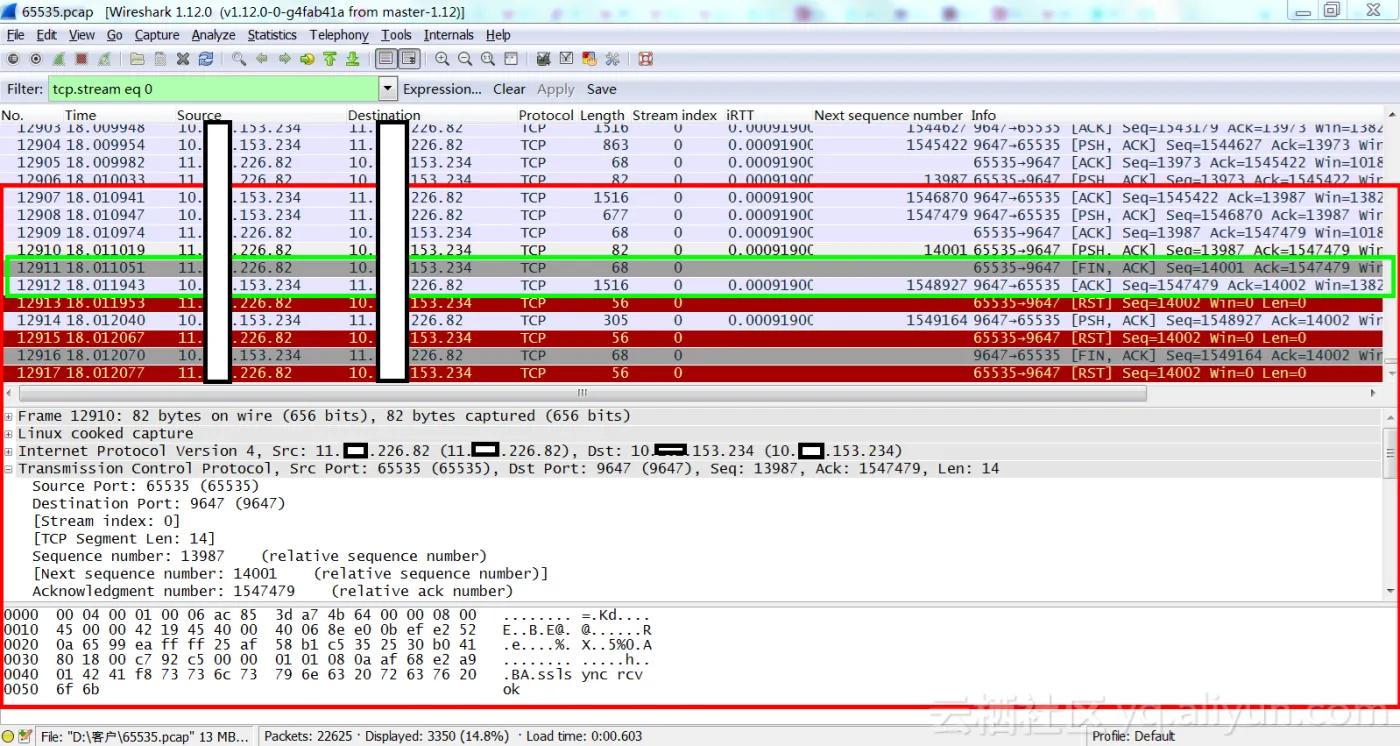Start a new live capture (shark fin)
The height and width of the screenshot is (746, 1400).
(59, 59)
